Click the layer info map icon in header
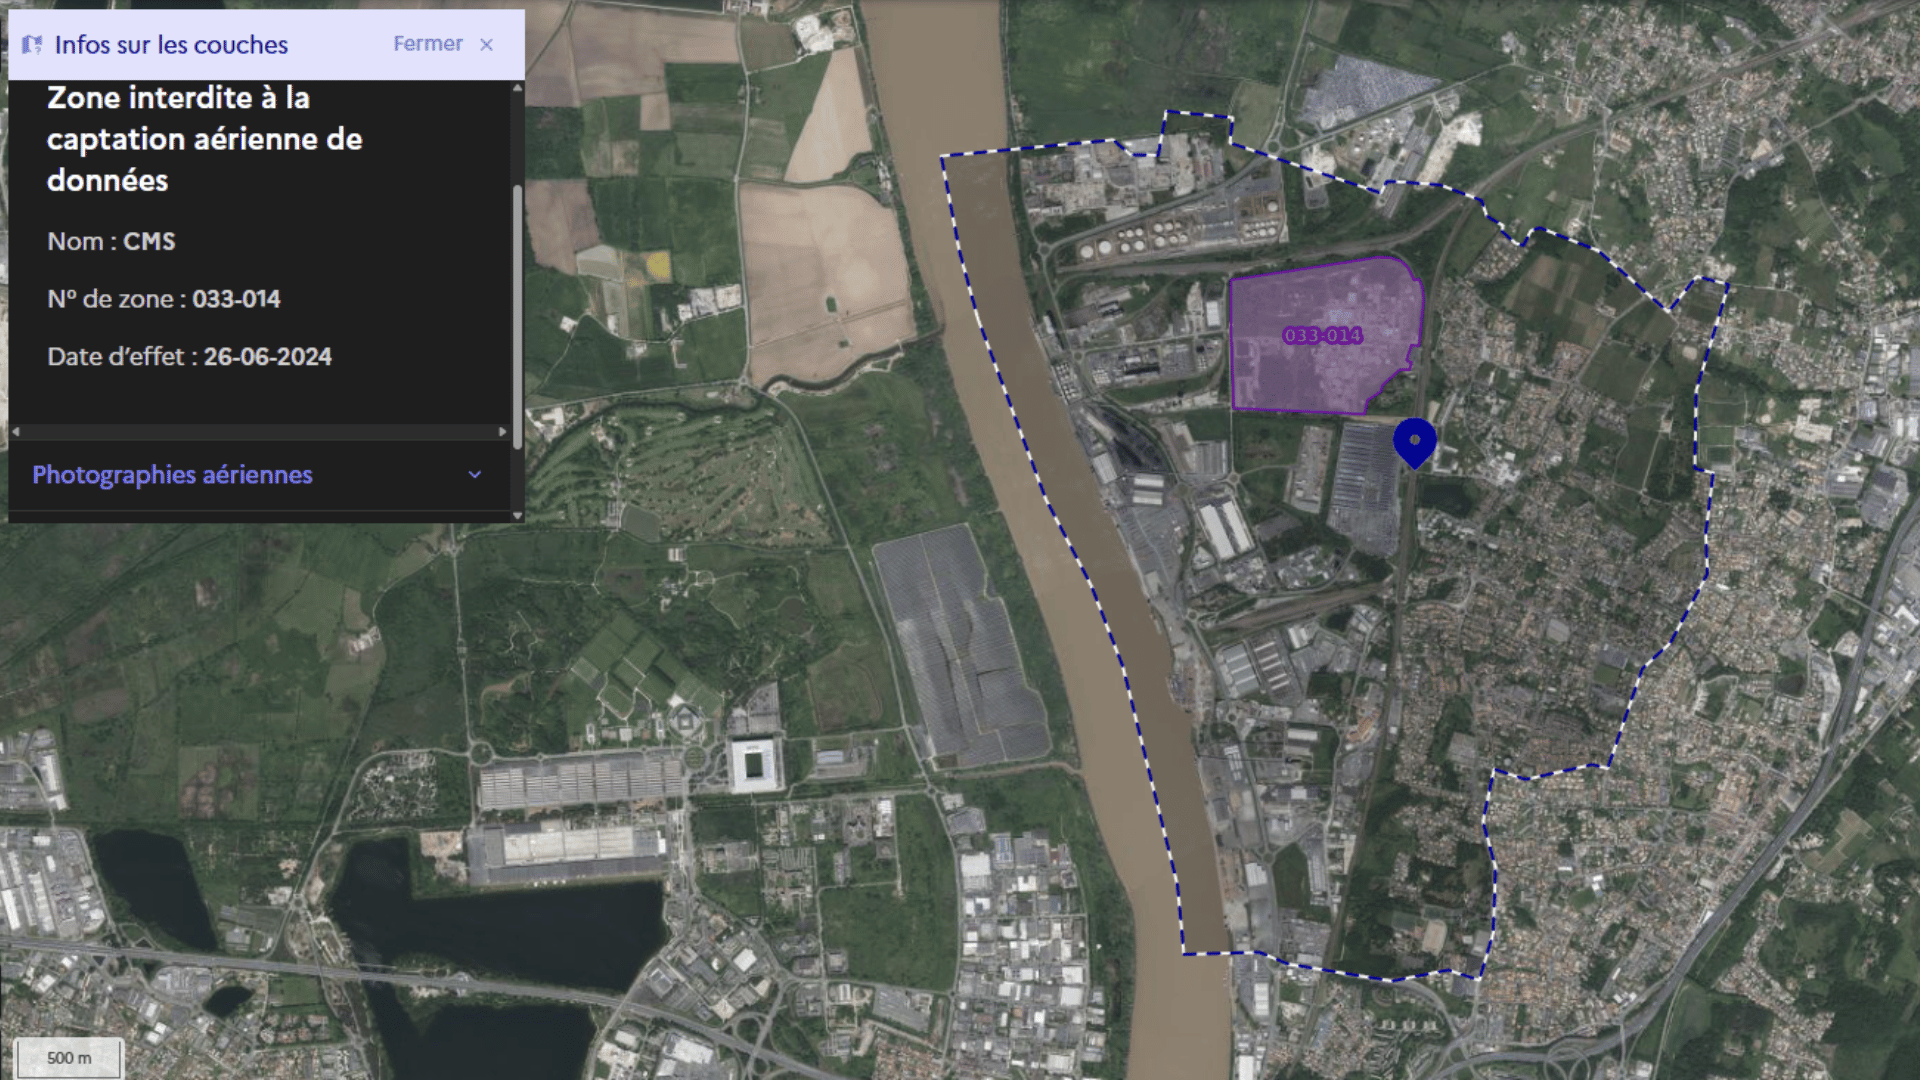1920x1080 pixels. [x=32, y=45]
